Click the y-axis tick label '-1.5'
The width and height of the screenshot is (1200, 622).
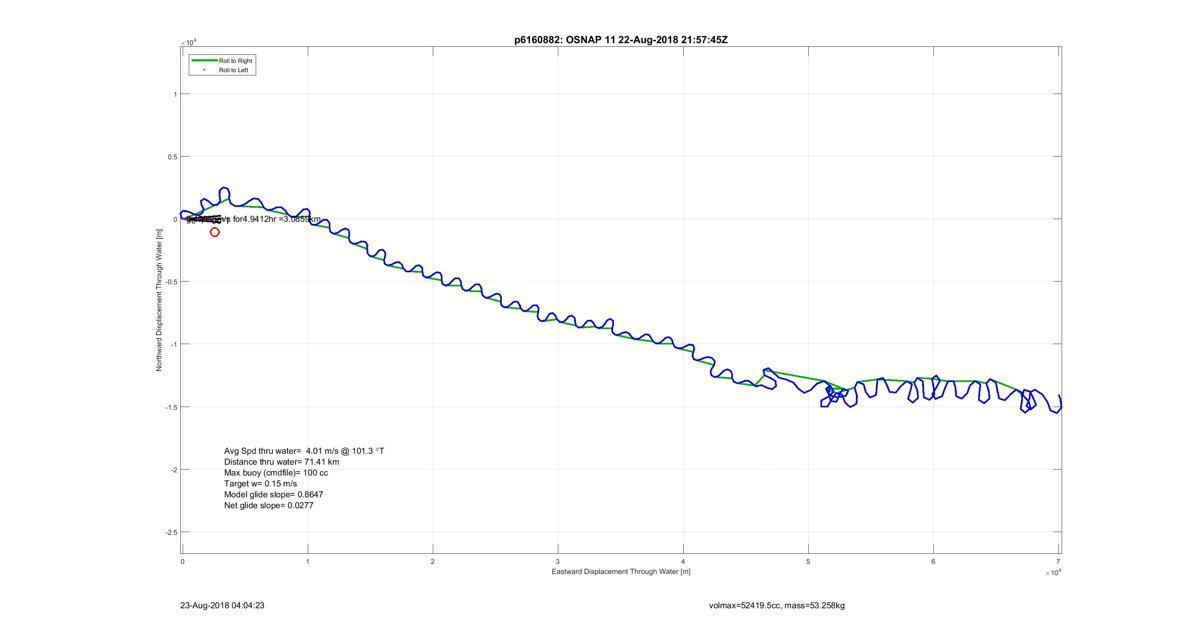pyautogui.click(x=171, y=407)
